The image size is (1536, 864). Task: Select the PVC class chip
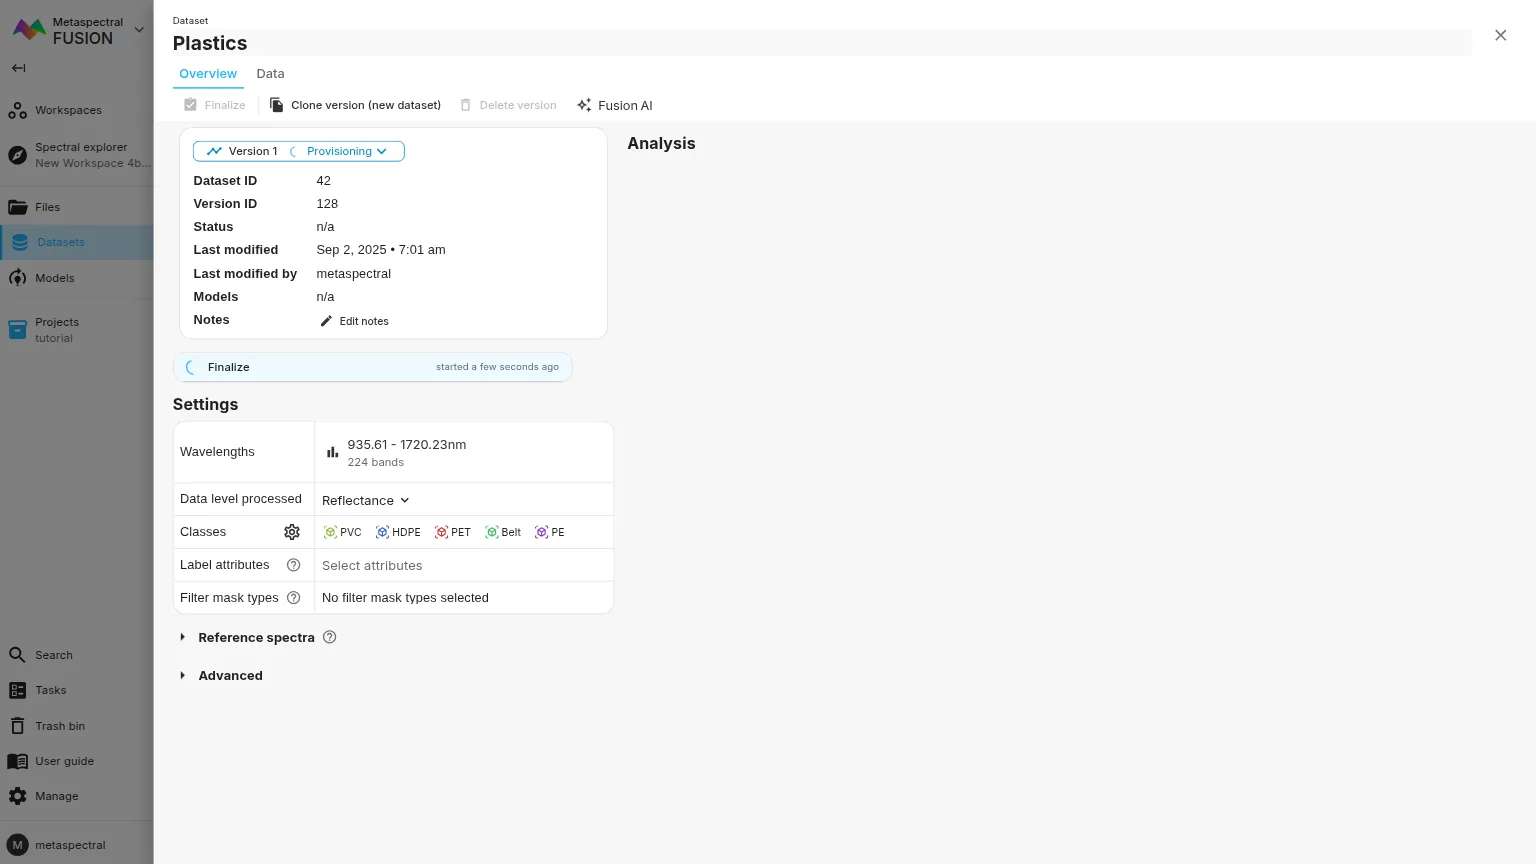point(342,532)
